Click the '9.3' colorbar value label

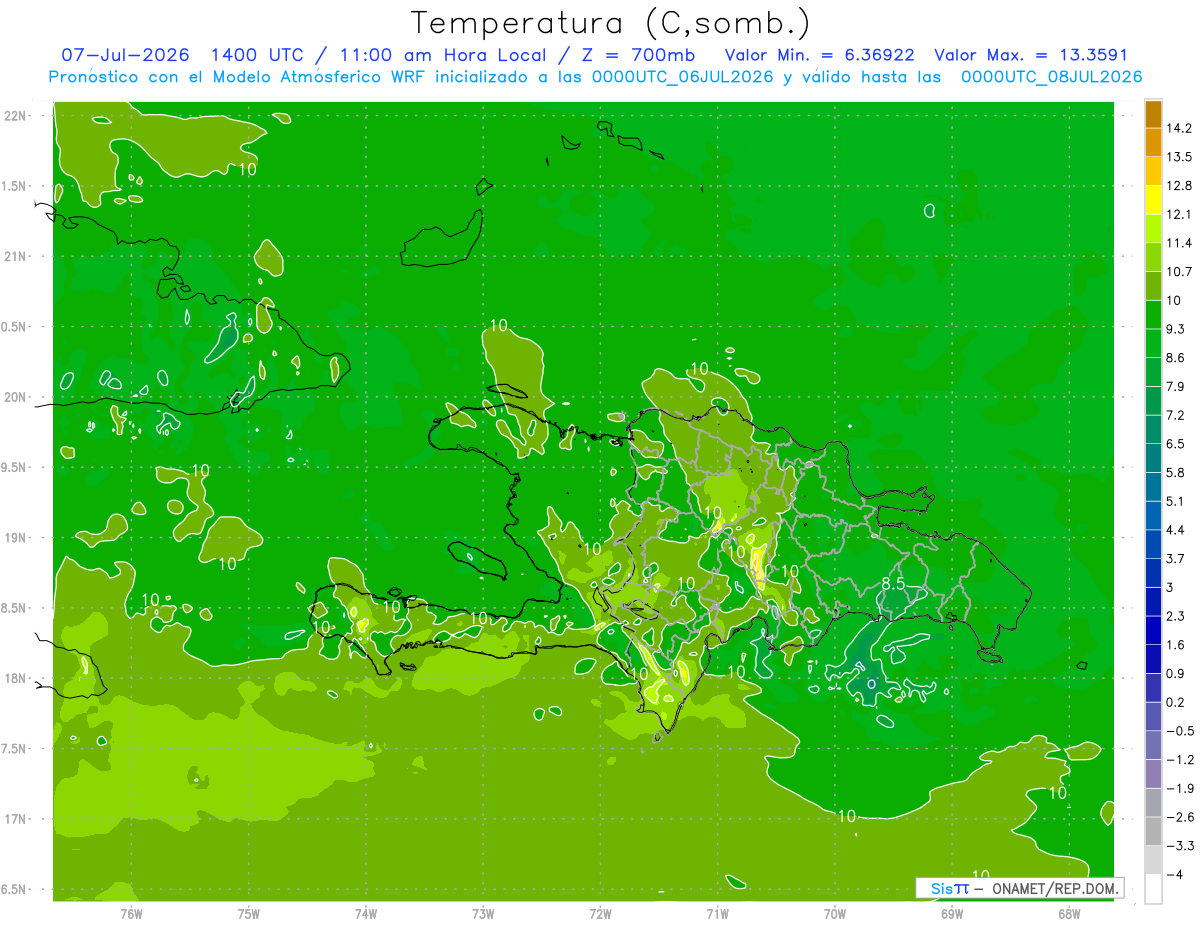point(1175,329)
